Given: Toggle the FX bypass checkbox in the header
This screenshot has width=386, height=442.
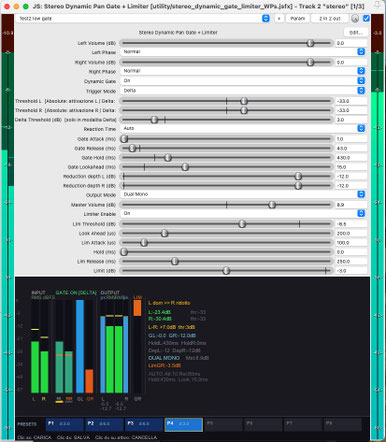Looking at the screenshot, I should 366,18.
